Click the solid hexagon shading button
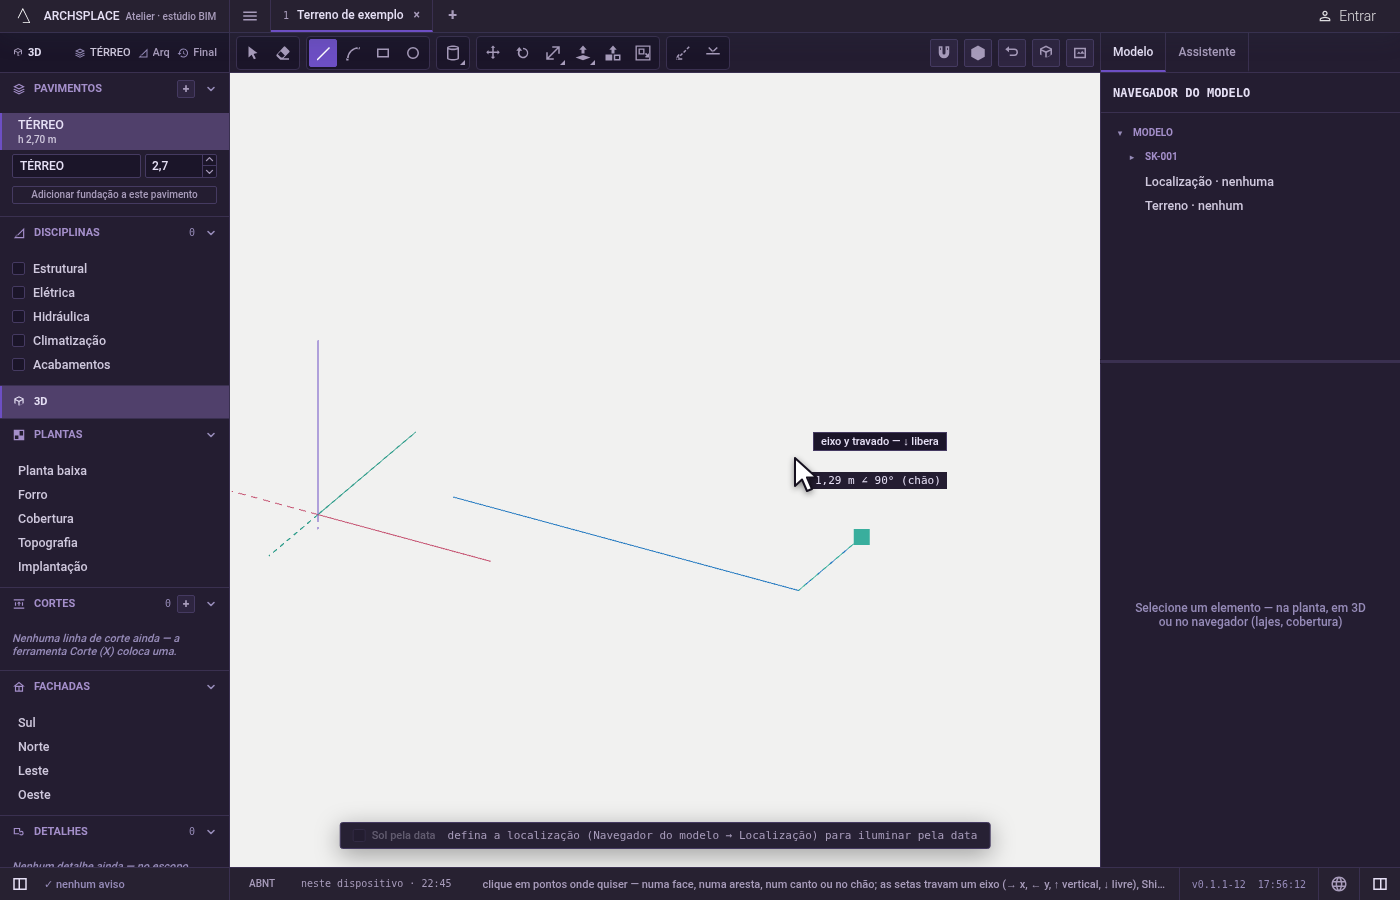This screenshot has width=1400, height=900. 978,53
